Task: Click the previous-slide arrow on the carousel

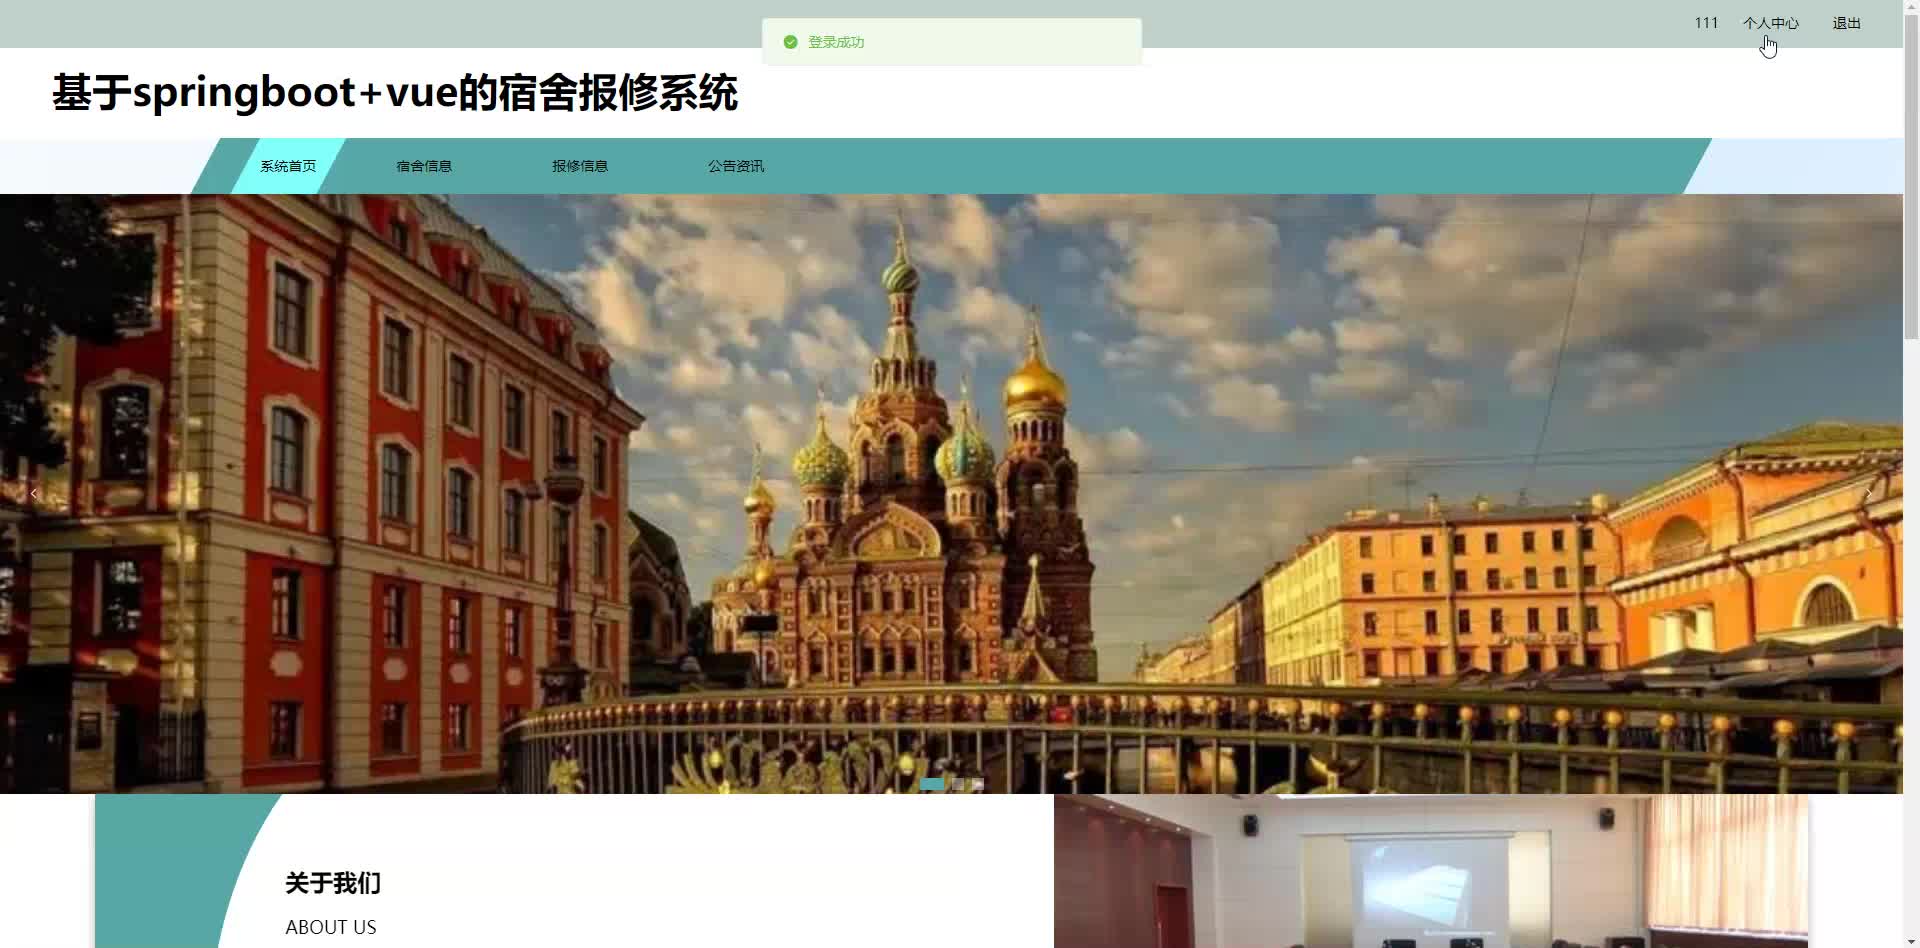Action: [x=33, y=493]
